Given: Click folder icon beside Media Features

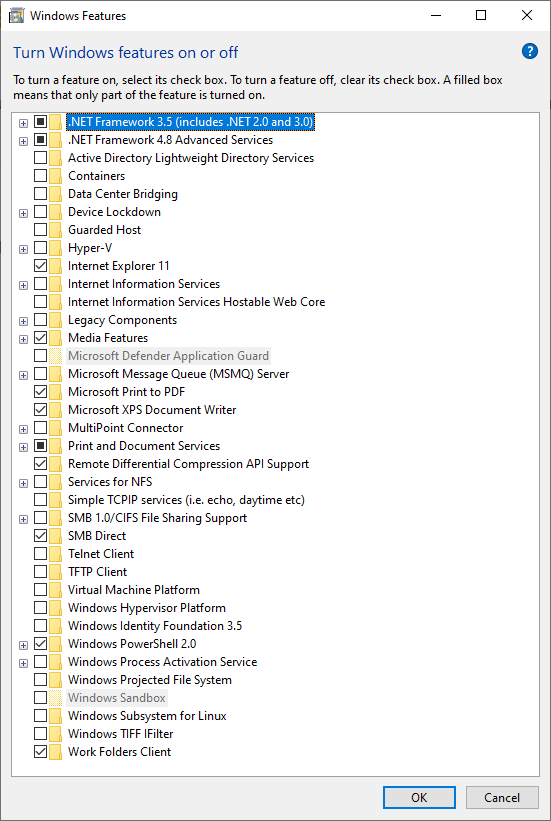Looking at the screenshot, I should tap(56, 338).
